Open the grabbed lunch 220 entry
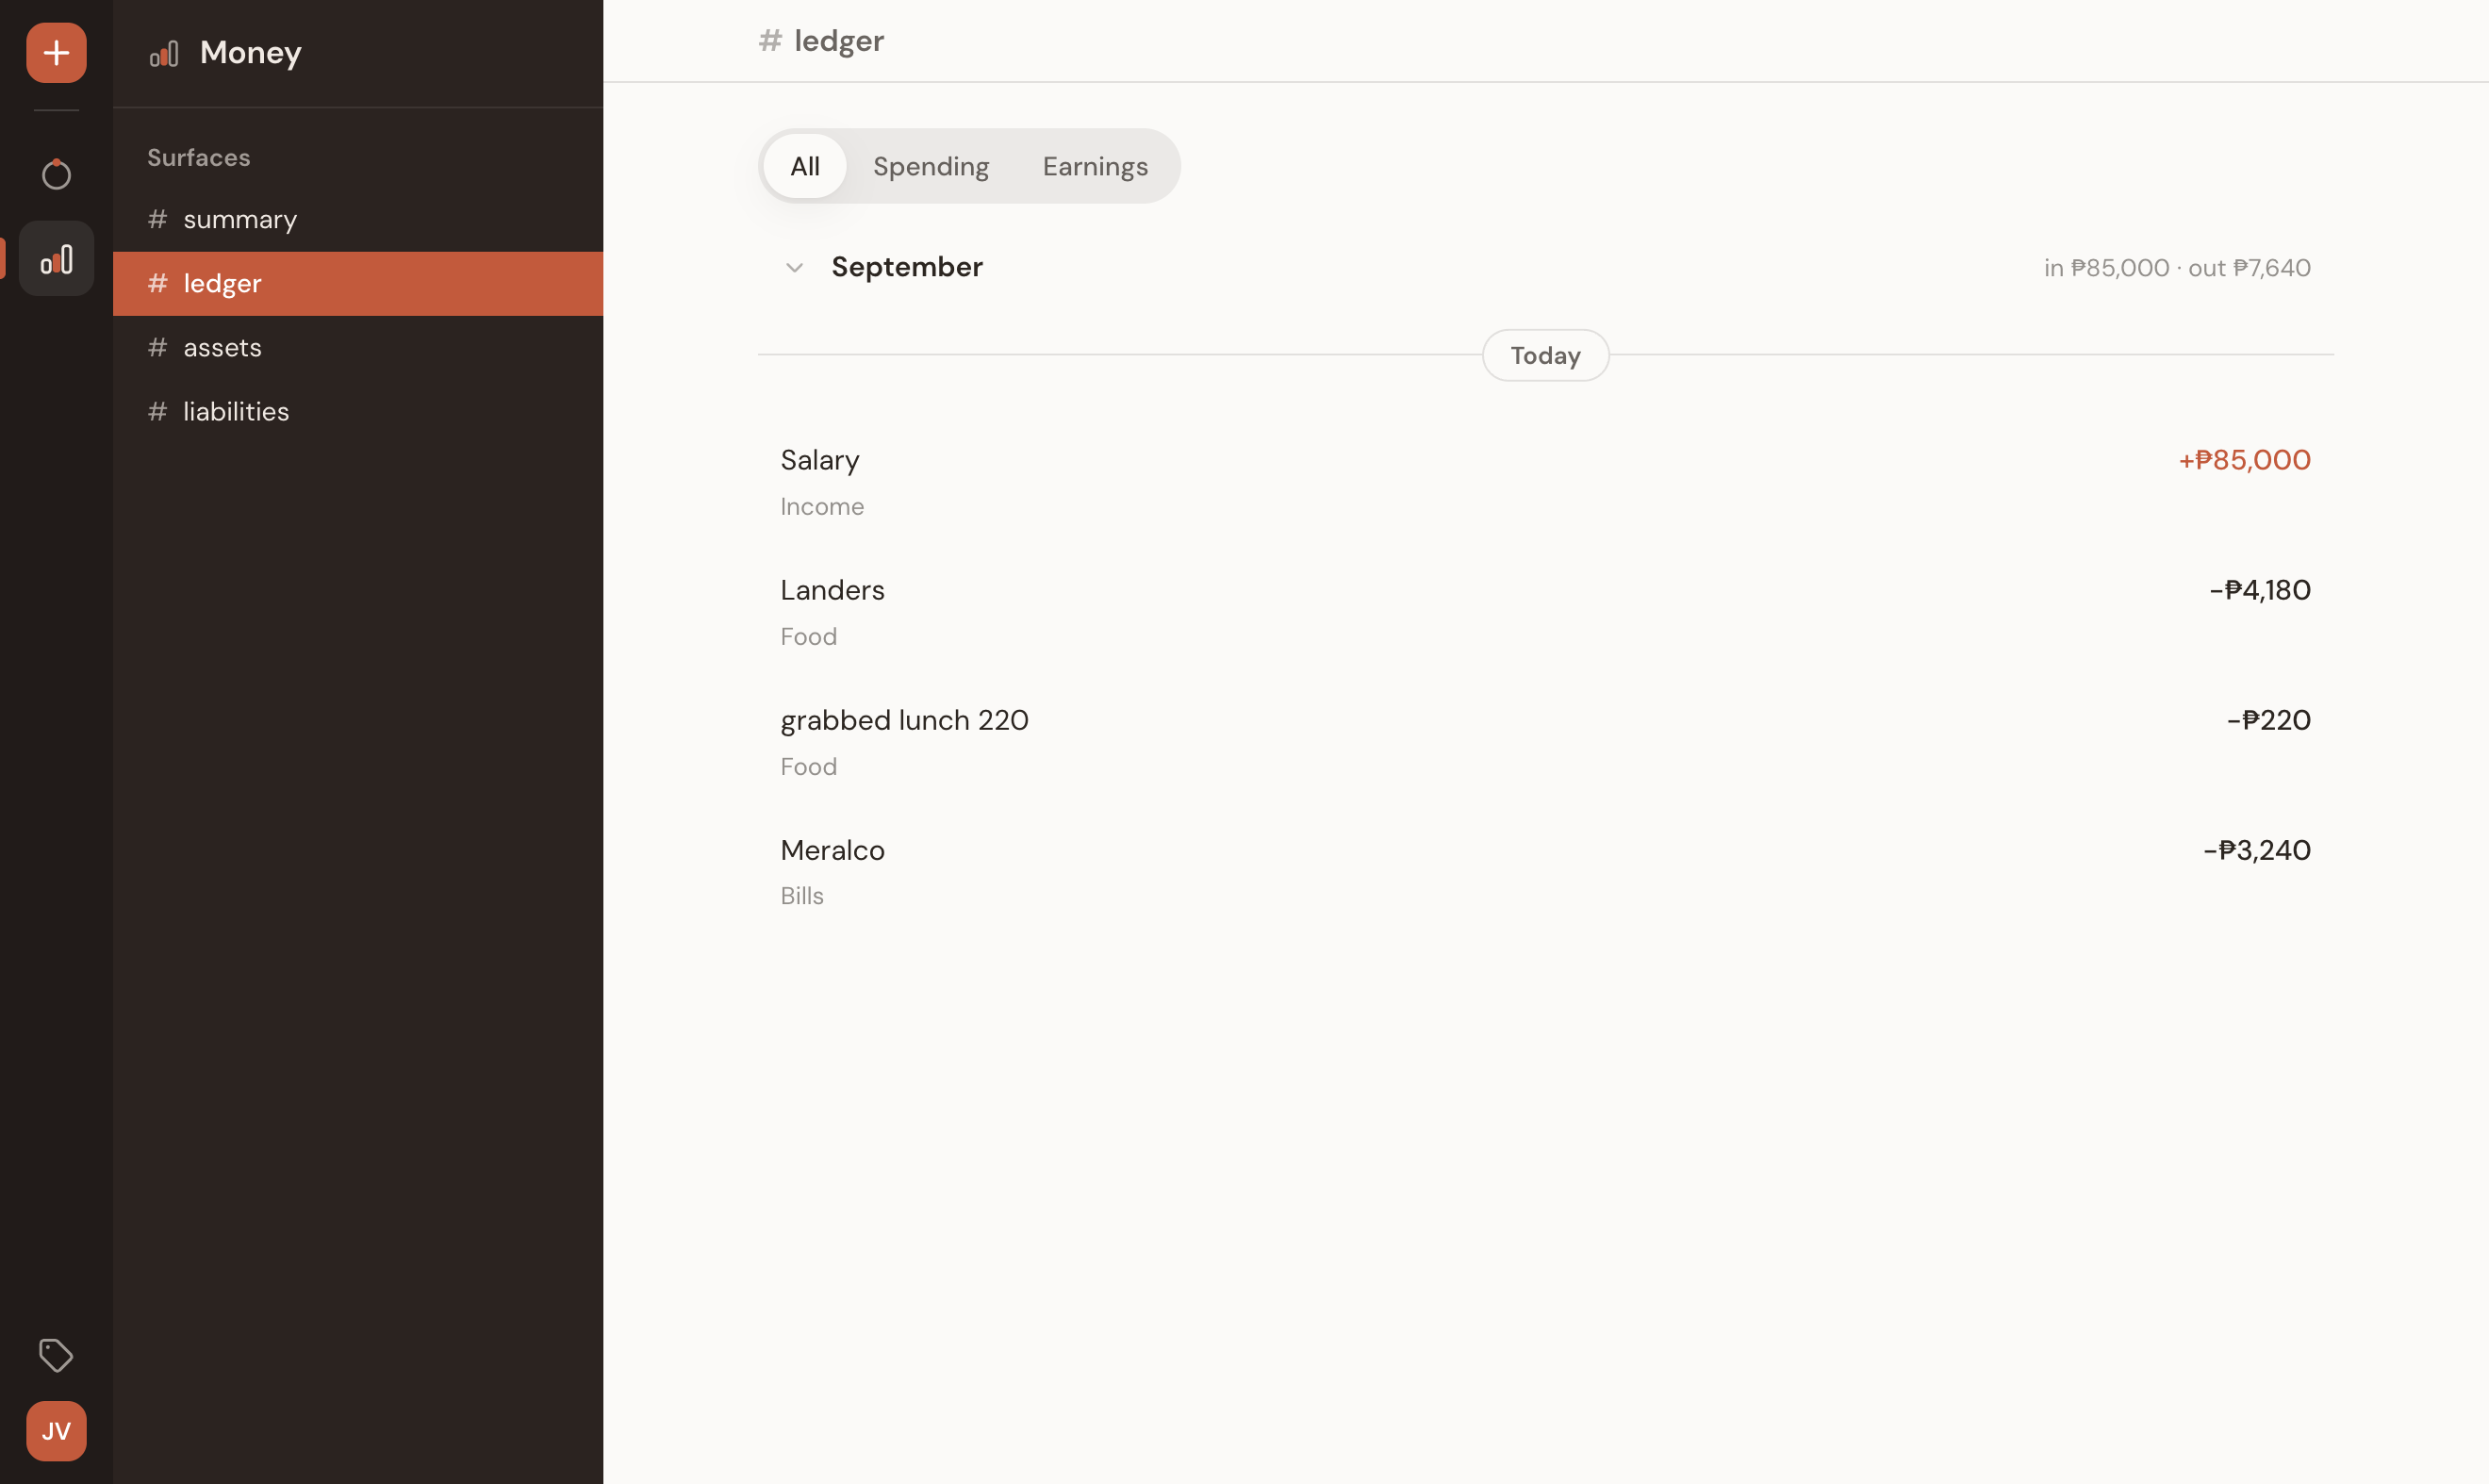The width and height of the screenshot is (2489, 1484). pyautogui.click(x=1545, y=742)
